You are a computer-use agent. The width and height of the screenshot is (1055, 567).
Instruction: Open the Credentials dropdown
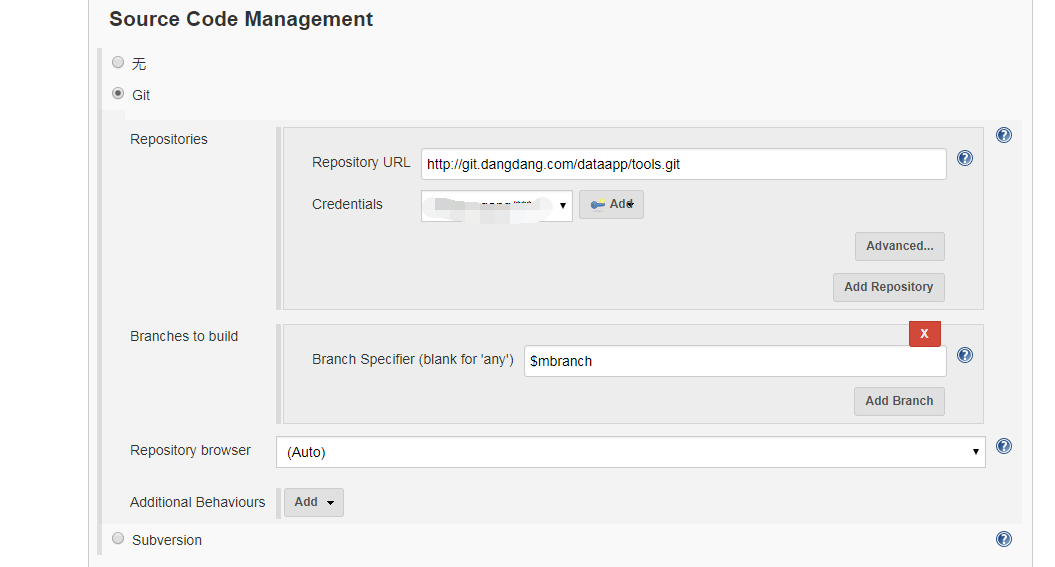pos(497,205)
